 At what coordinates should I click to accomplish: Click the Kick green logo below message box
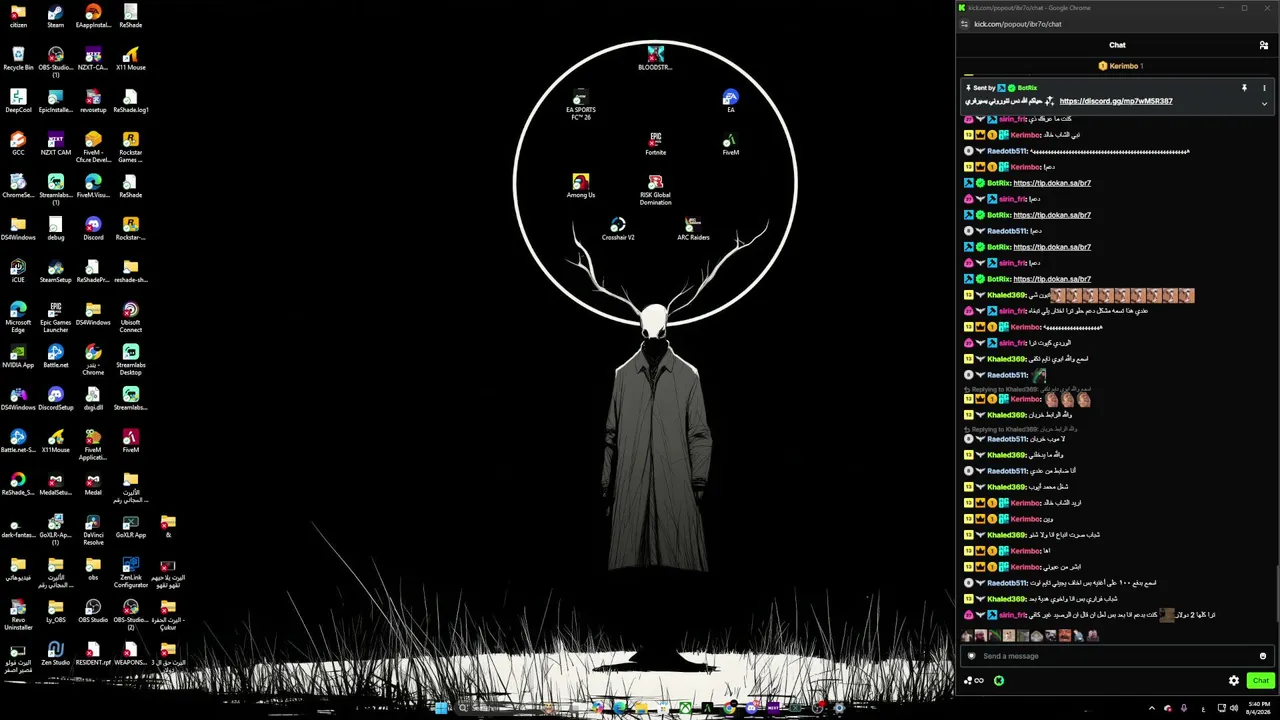[998, 680]
